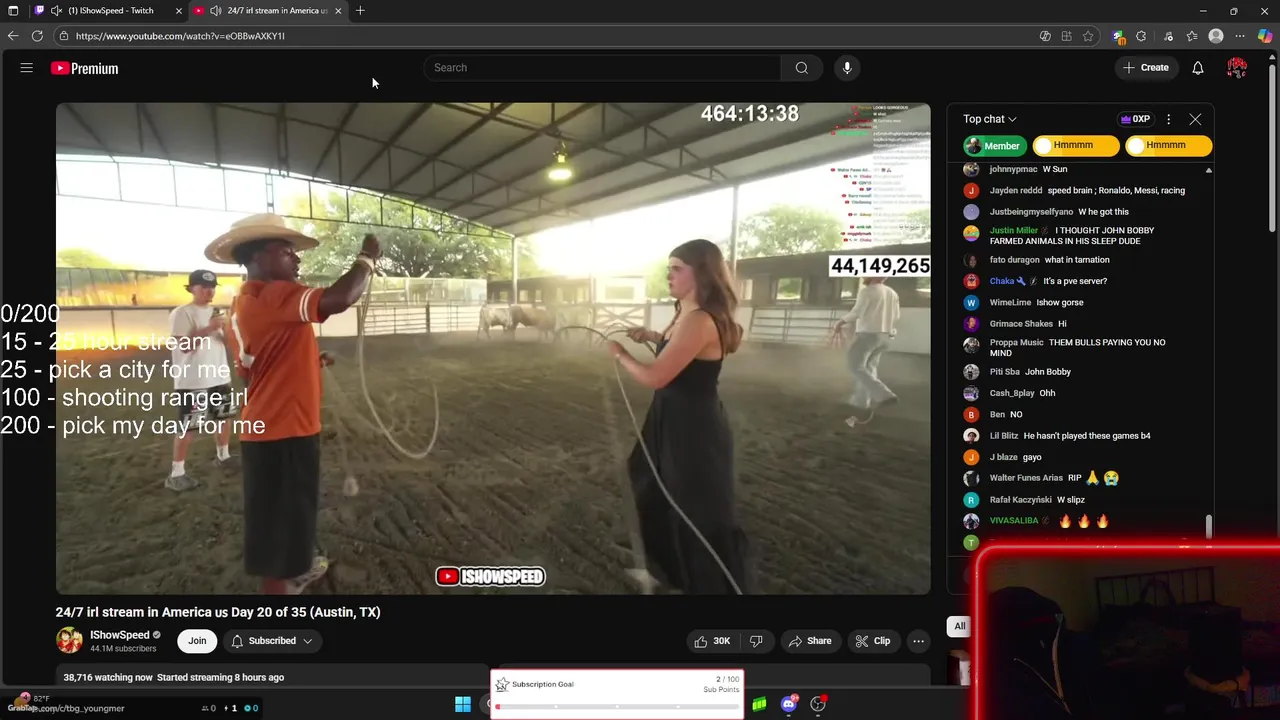The height and width of the screenshot is (720, 1280).
Task: Focus the YouTube search field
Action: pos(603,68)
